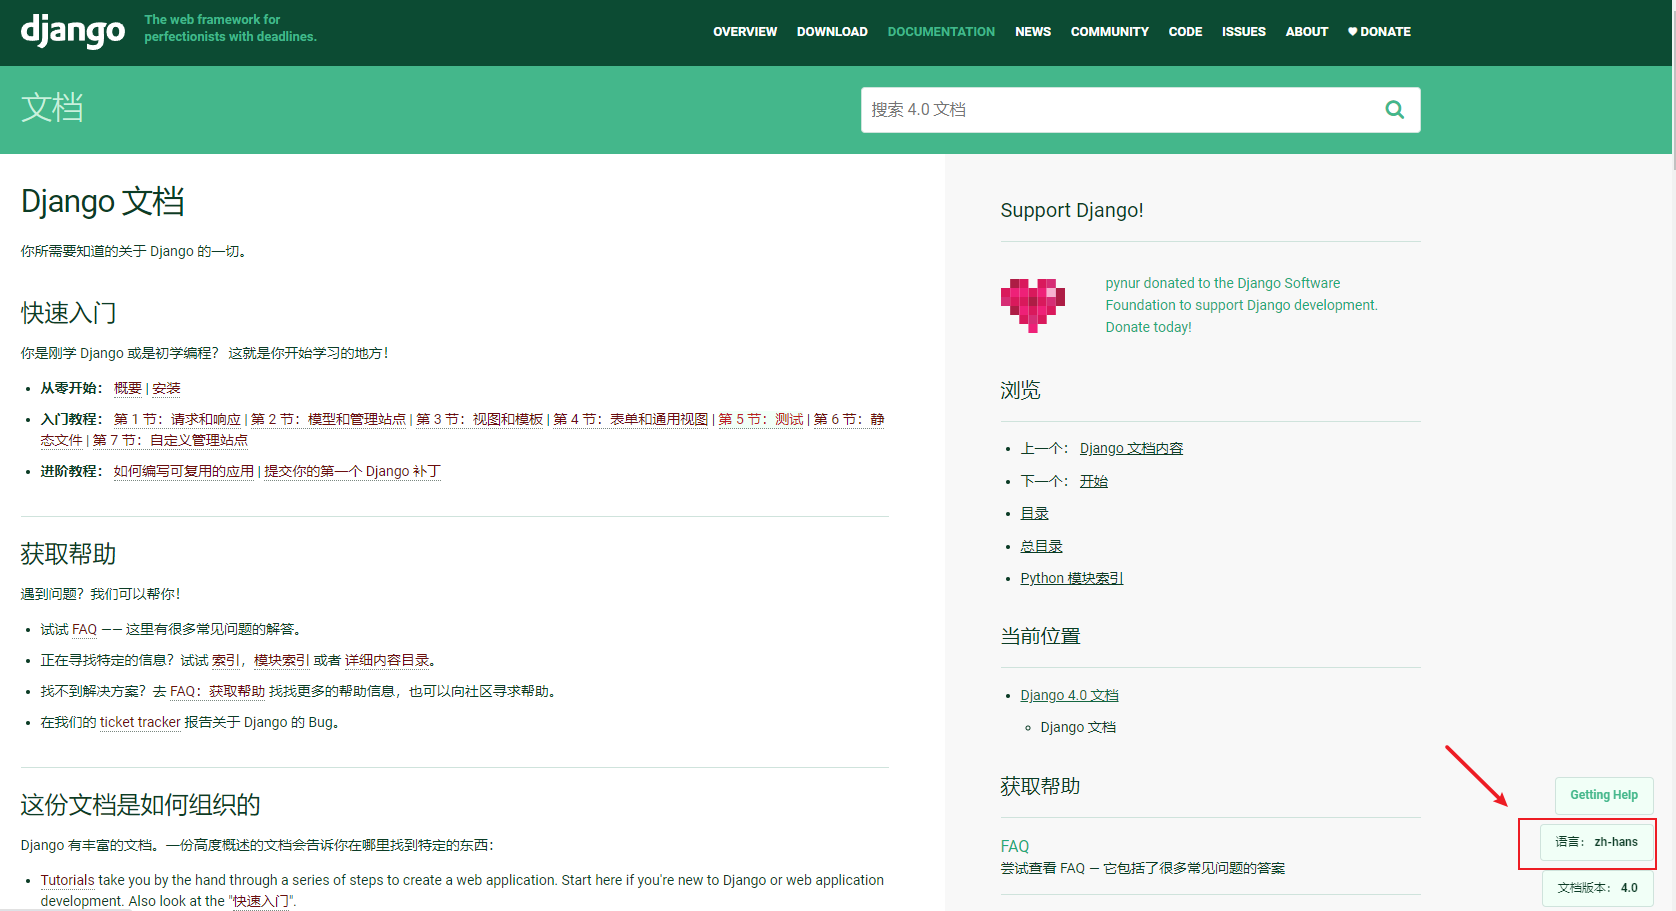Viewport: 1676px width, 911px height.
Task: Open tutorial 第 3 节：视图和模板
Action: (479, 420)
